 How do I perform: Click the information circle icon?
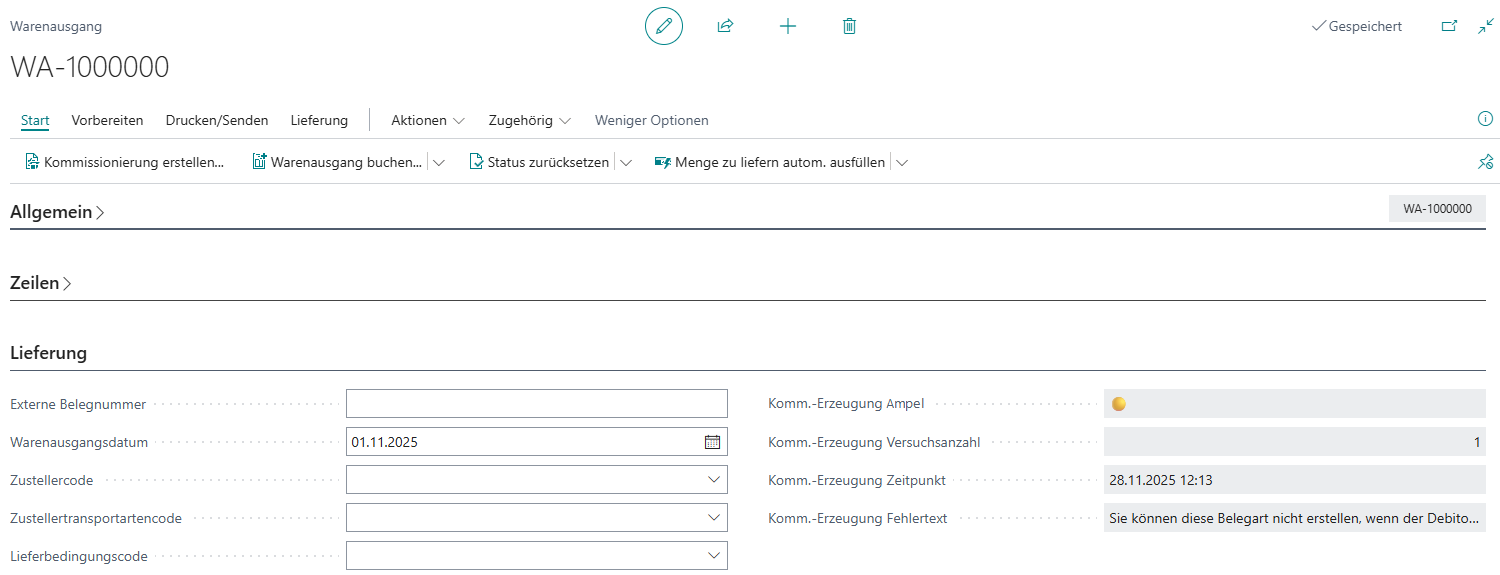(1485, 119)
